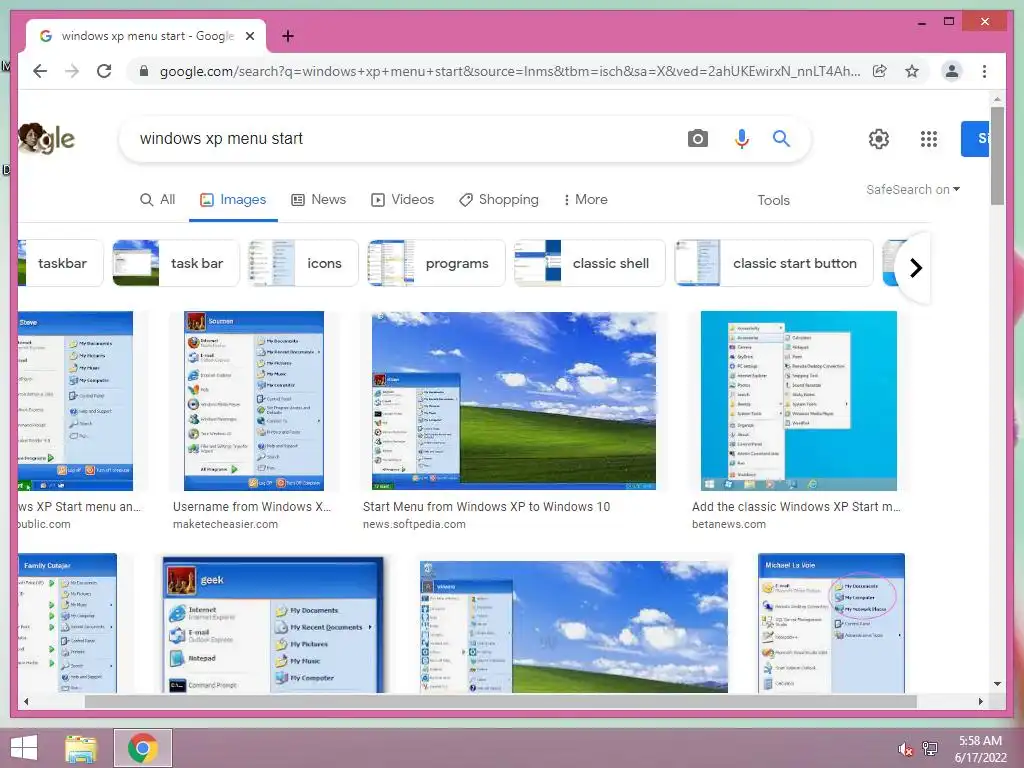This screenshot has height=768, width=1024.
Task: Click the vertical scrollbar thumb
Action: tap(997, 155)
